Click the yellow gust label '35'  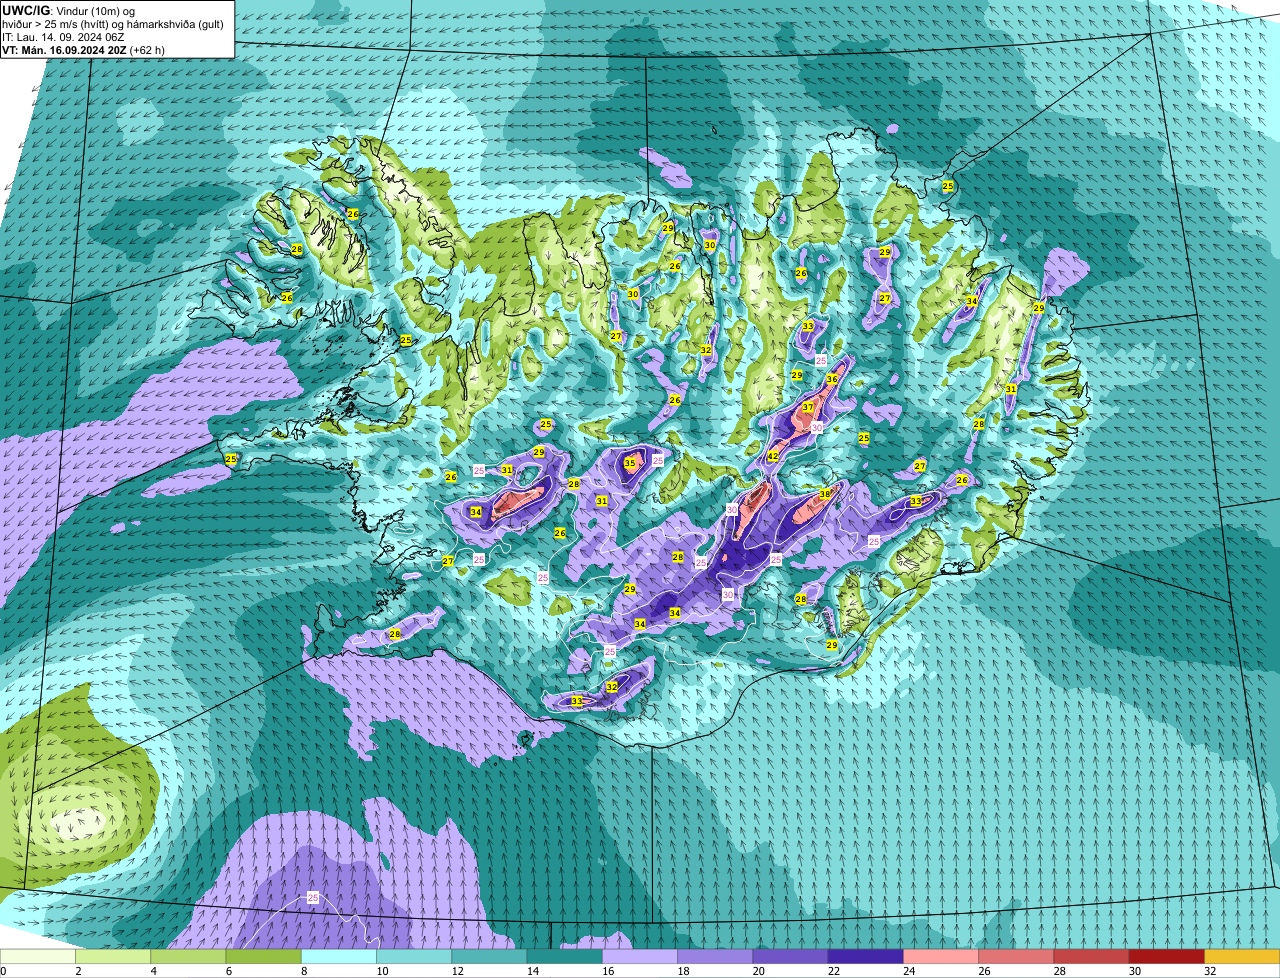[630, 464]
